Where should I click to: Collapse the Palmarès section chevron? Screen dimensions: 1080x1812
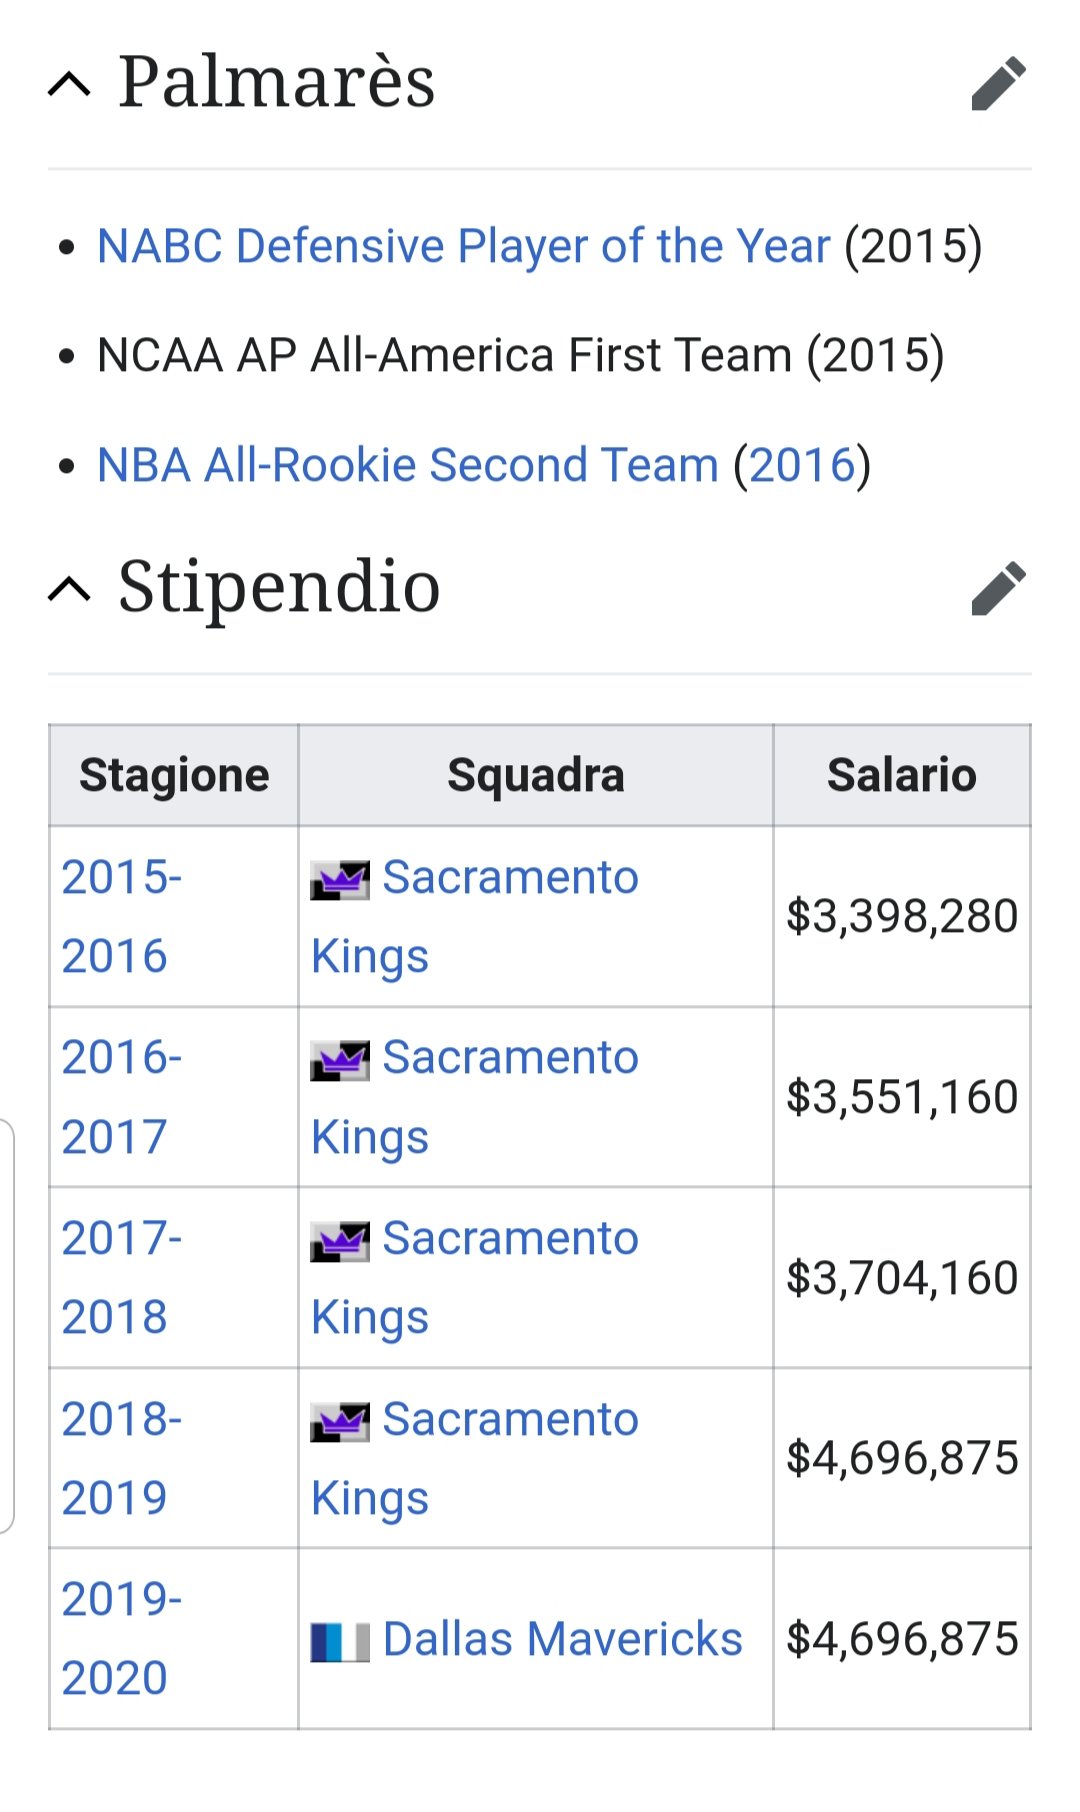click(69, 84)
